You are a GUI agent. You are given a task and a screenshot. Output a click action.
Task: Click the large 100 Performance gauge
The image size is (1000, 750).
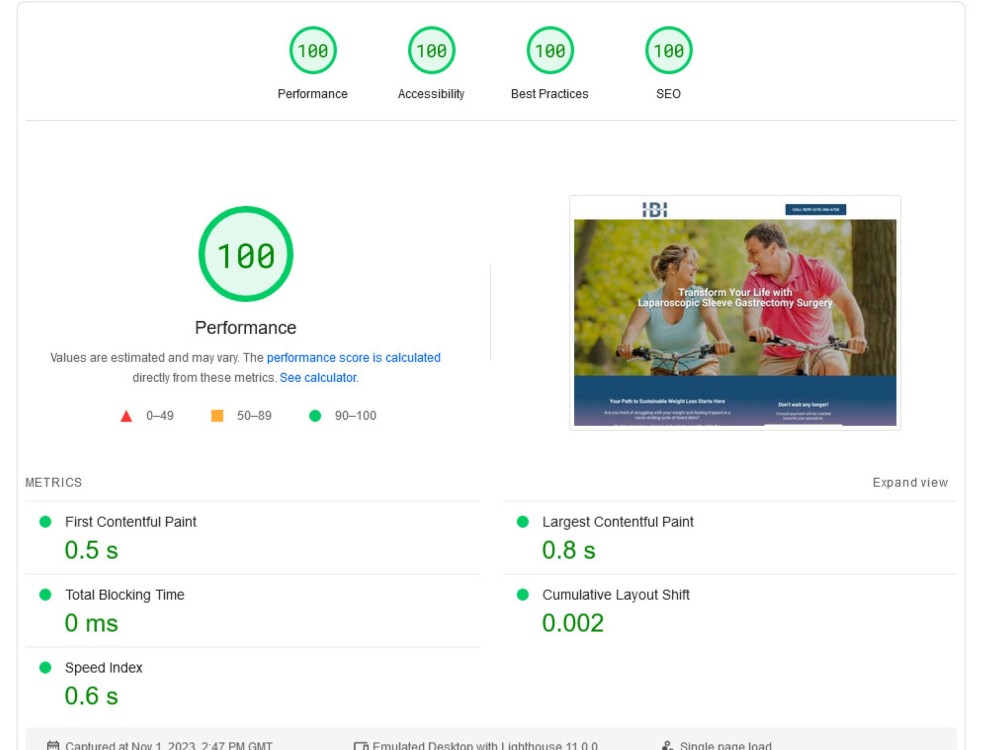pyautogui.click(x=246, y=254)
